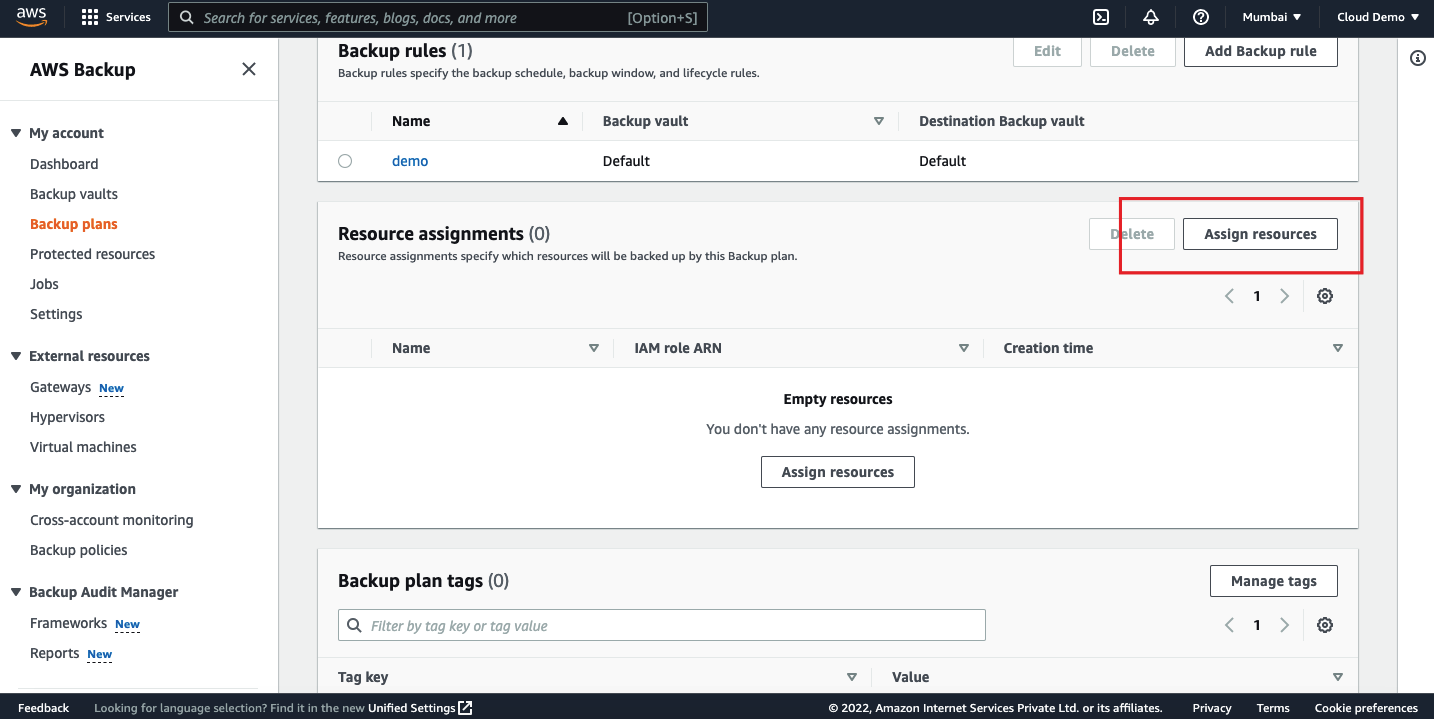This screenshot has height=719, width=1434.
Task: Open Frameworks in the sidebar
Action: (68, 623)
